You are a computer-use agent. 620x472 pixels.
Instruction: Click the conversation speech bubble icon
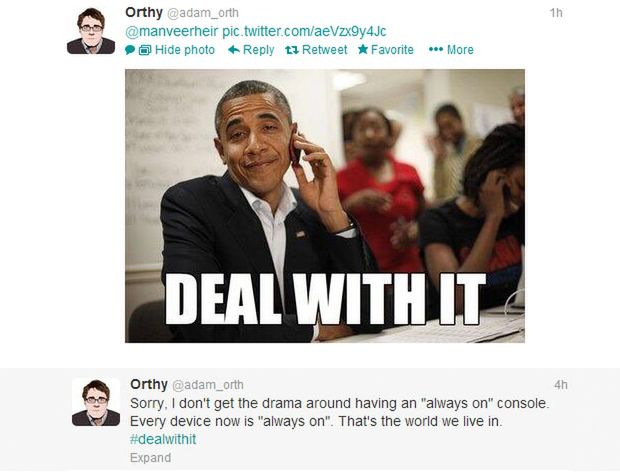click(130, 50)
